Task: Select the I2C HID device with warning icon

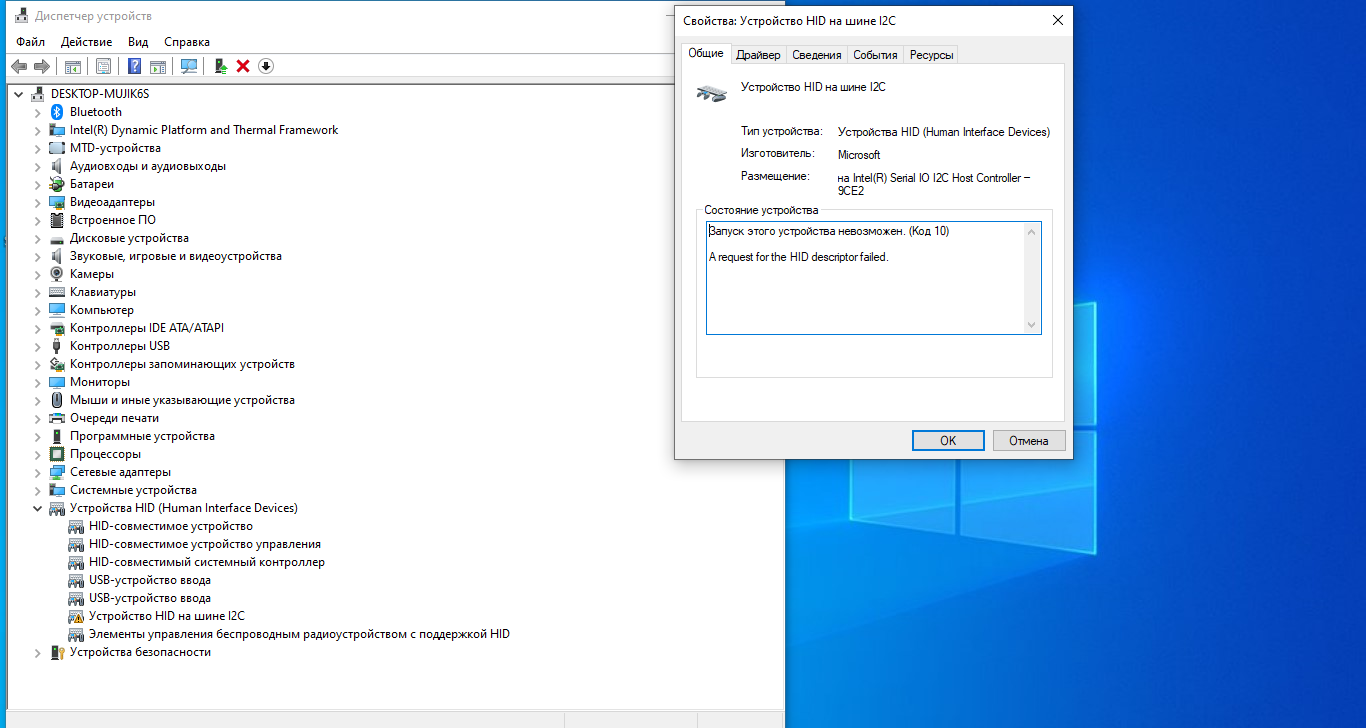Action: 166,616
